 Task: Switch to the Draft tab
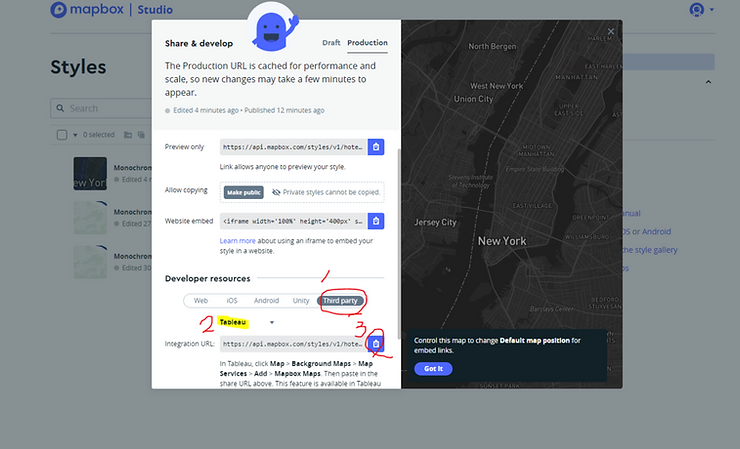point(331,42)
